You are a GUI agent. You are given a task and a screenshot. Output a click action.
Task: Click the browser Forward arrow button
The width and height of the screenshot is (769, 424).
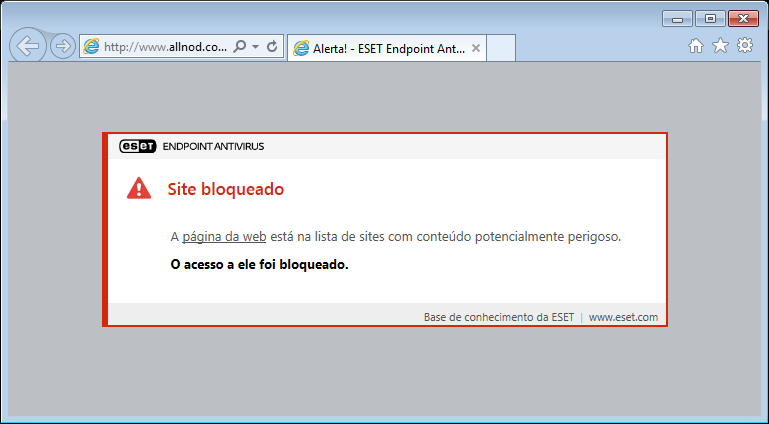click(x=63, y=46)
